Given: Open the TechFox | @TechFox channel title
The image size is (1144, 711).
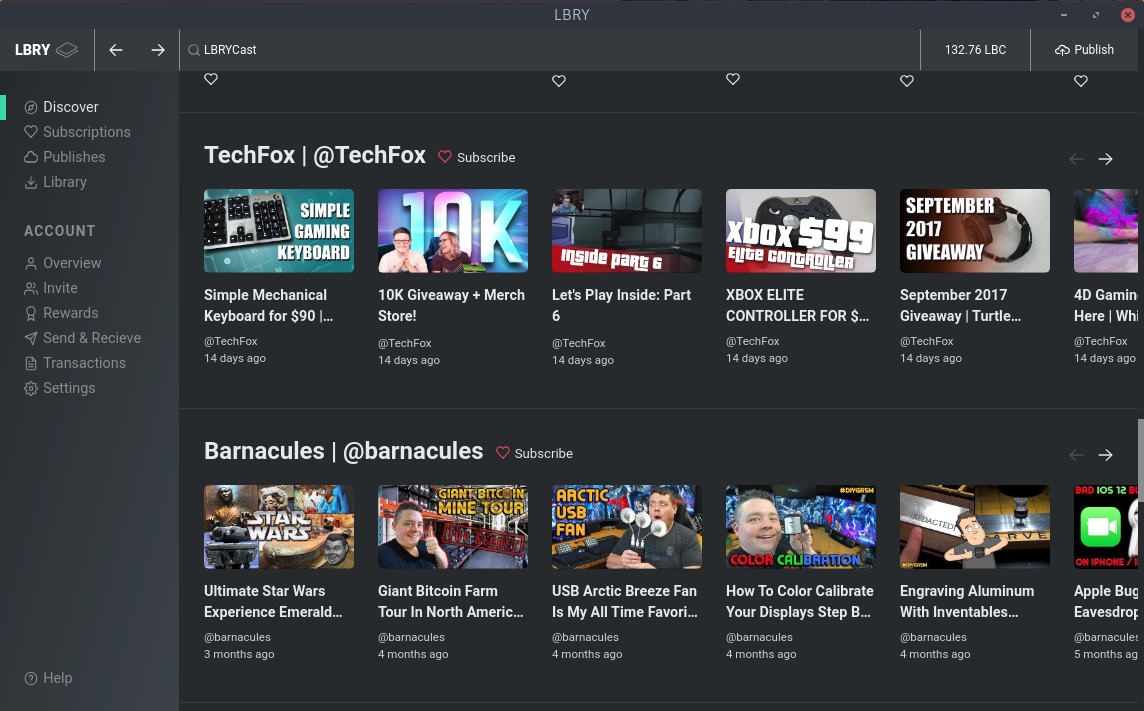Looking at the screenshot, I should [314, 155].
